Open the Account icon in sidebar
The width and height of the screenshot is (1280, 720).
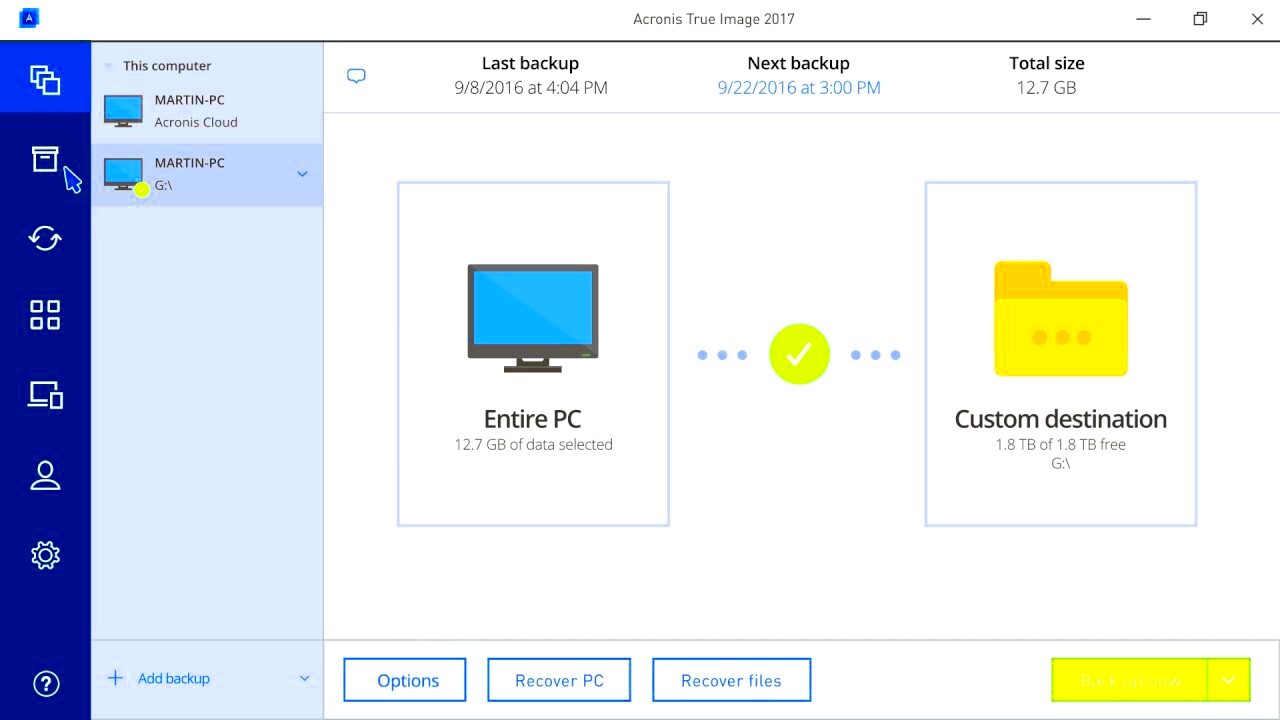45,475
